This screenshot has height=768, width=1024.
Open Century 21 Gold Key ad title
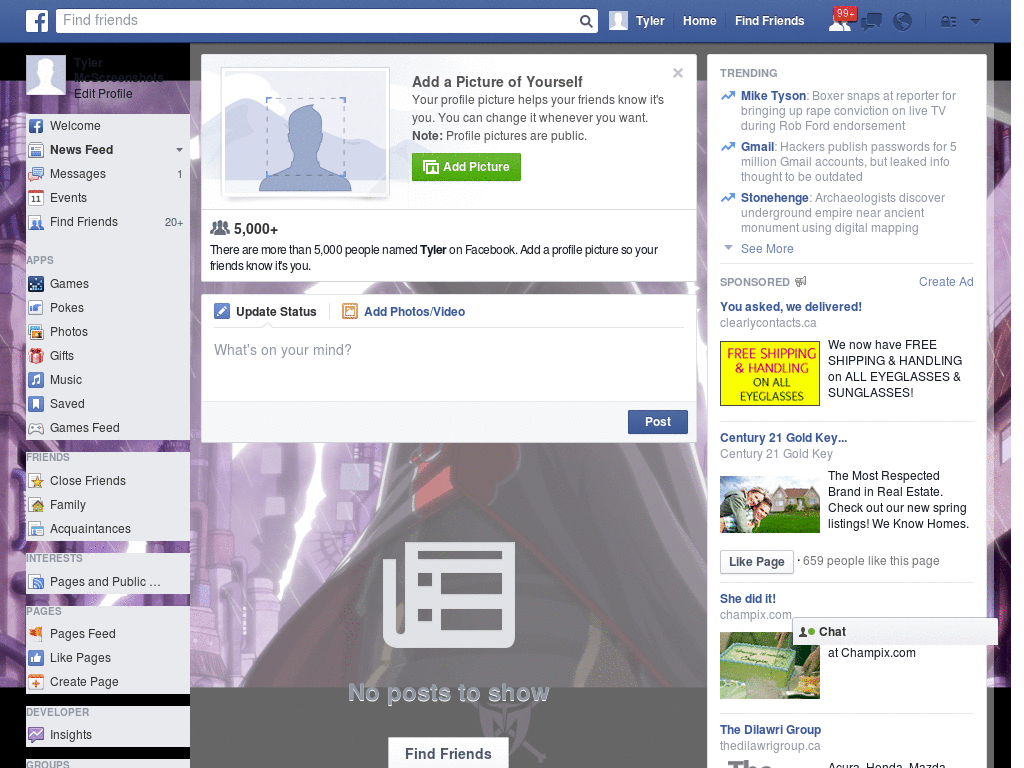coord(783,438)
